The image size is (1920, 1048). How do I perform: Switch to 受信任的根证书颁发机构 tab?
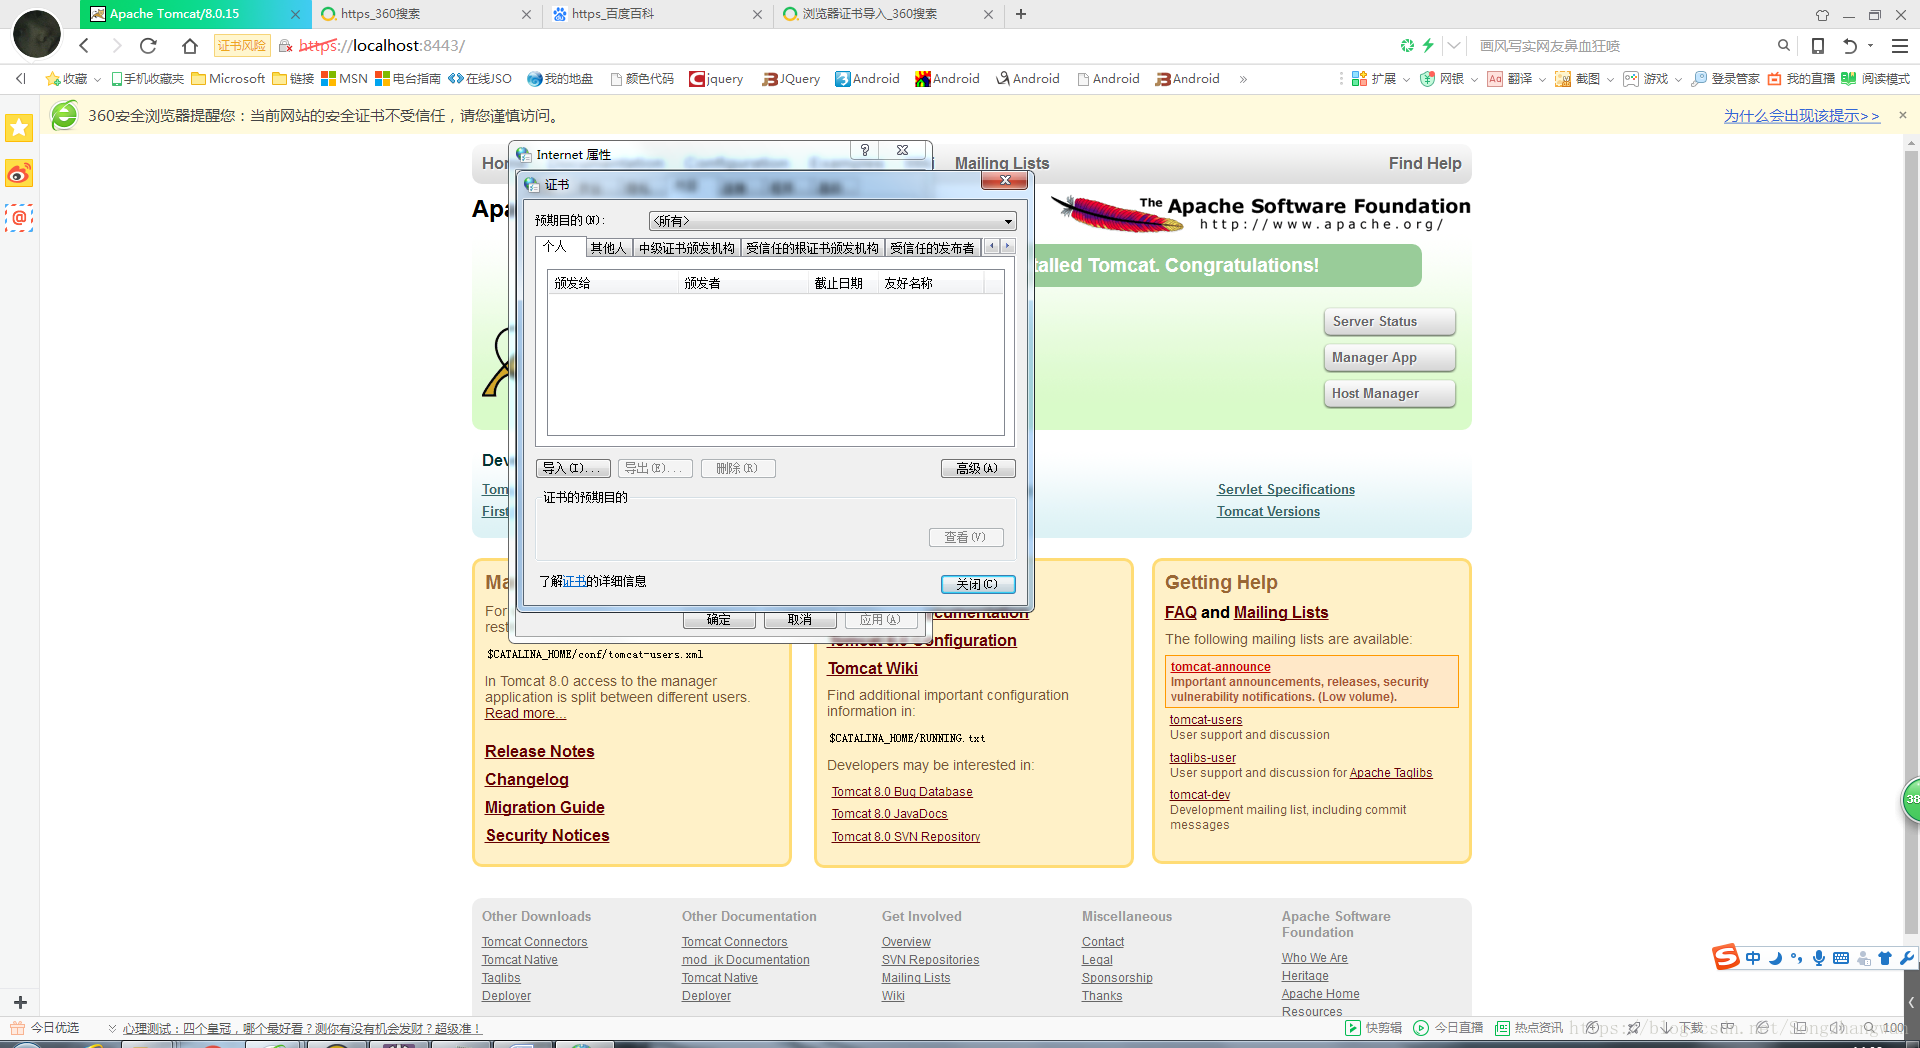[812, 248]
